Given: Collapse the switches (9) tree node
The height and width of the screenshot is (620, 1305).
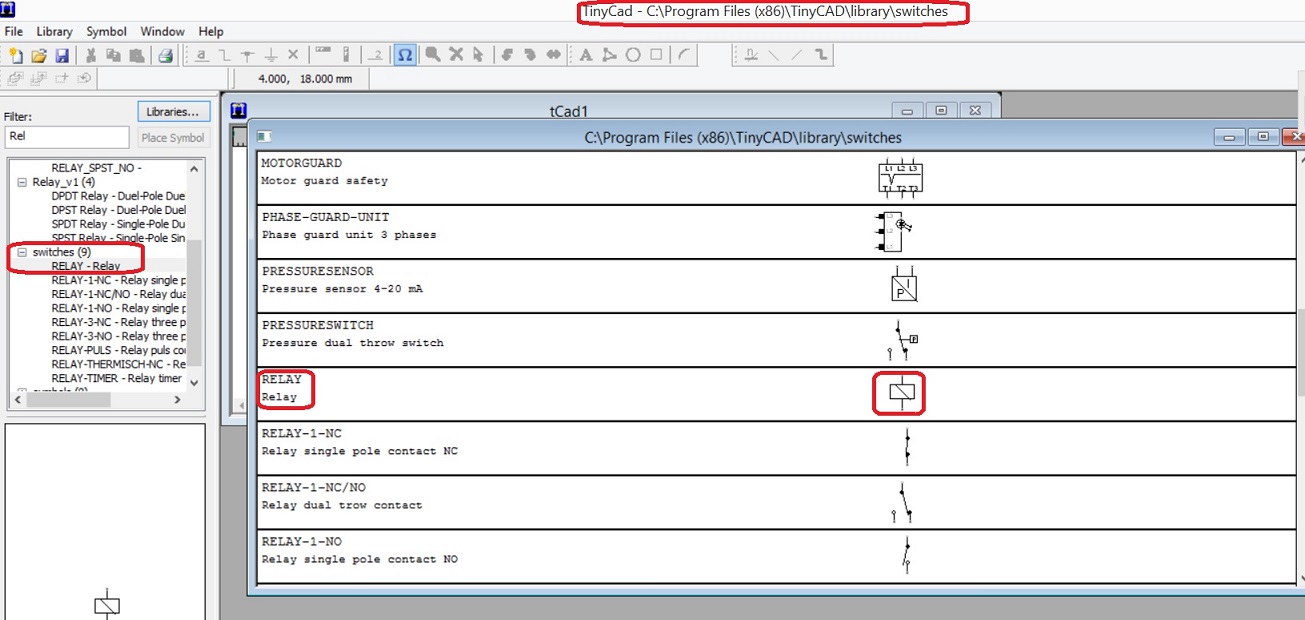Looking at the screenshot, I should coord(22,252).
